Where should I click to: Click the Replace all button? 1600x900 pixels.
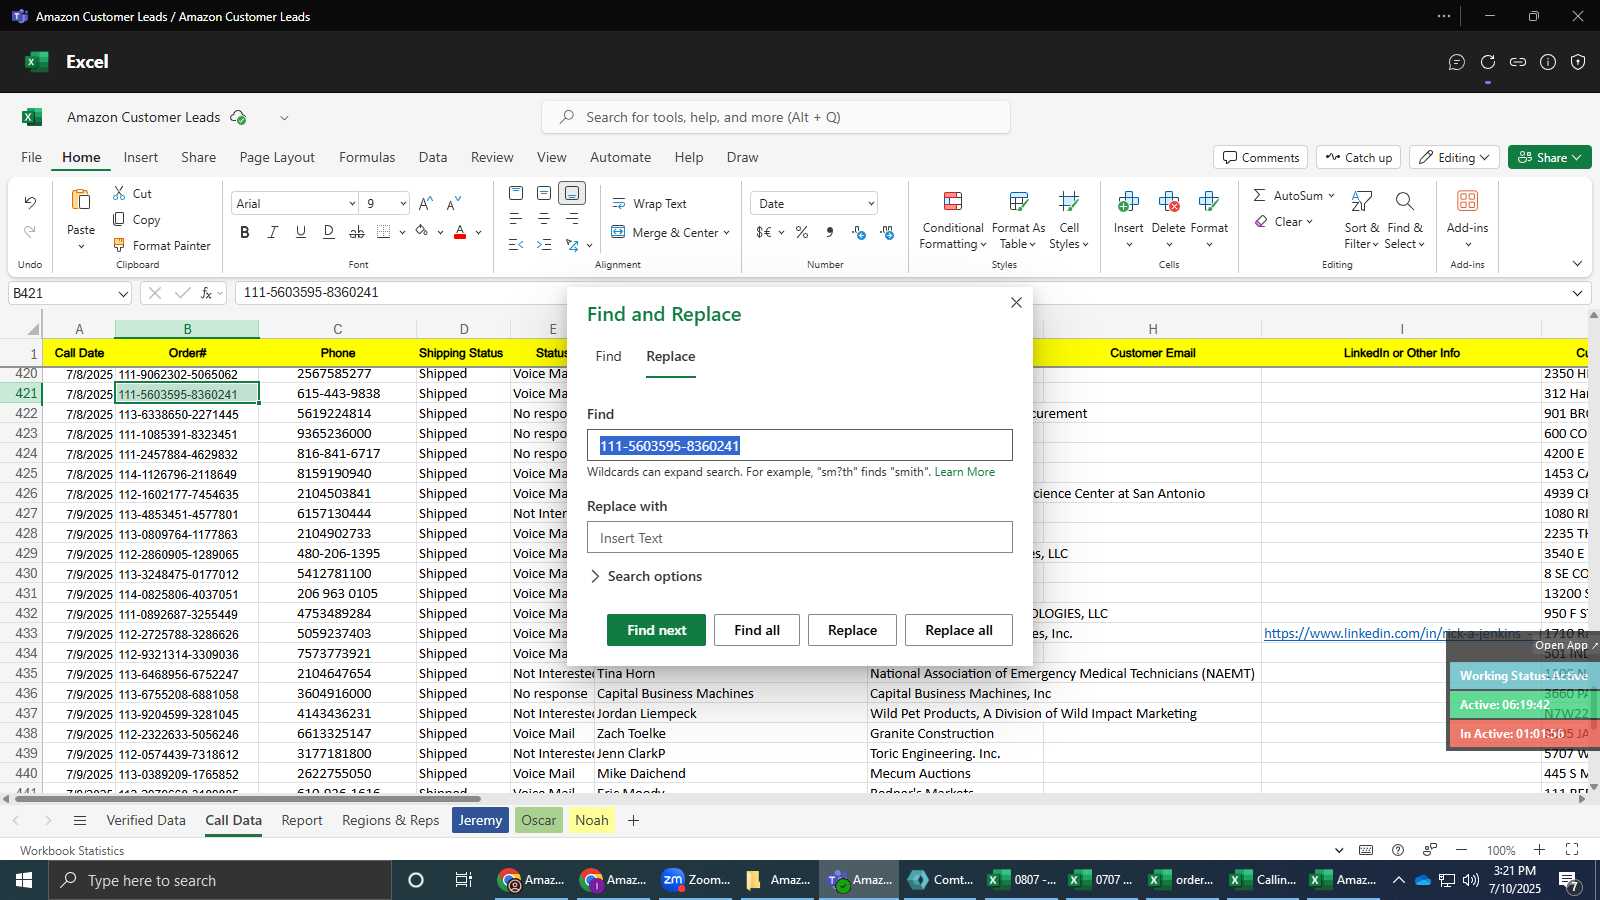pyautogui.click(x=959, y=630)
